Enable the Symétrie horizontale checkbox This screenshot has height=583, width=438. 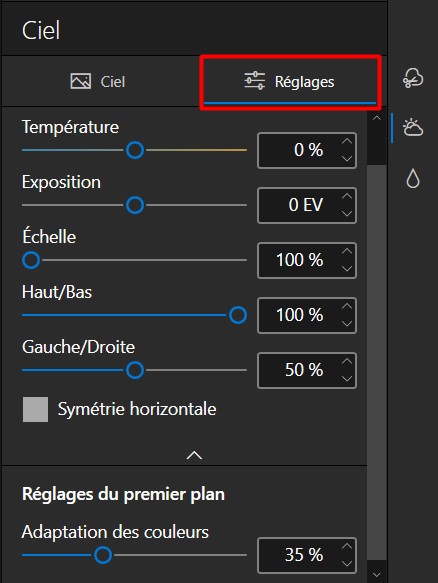tap(35, 409)
